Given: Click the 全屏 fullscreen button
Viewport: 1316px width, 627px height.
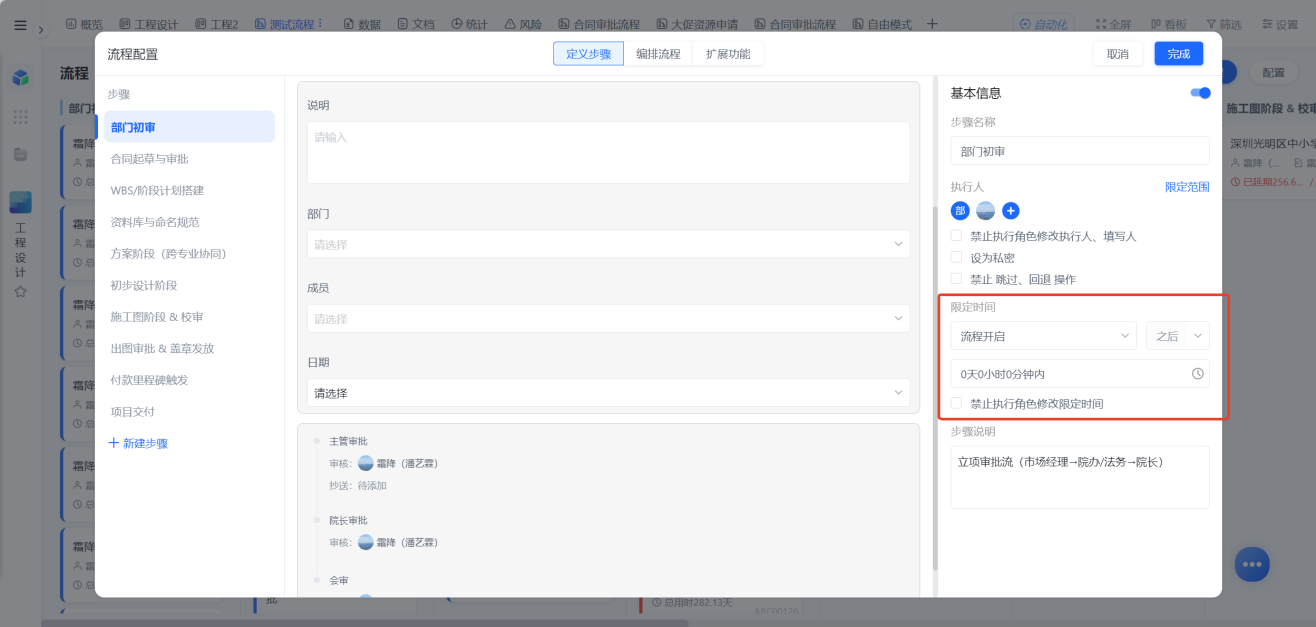Looking at the screenshot, I should click(1113, 23).
